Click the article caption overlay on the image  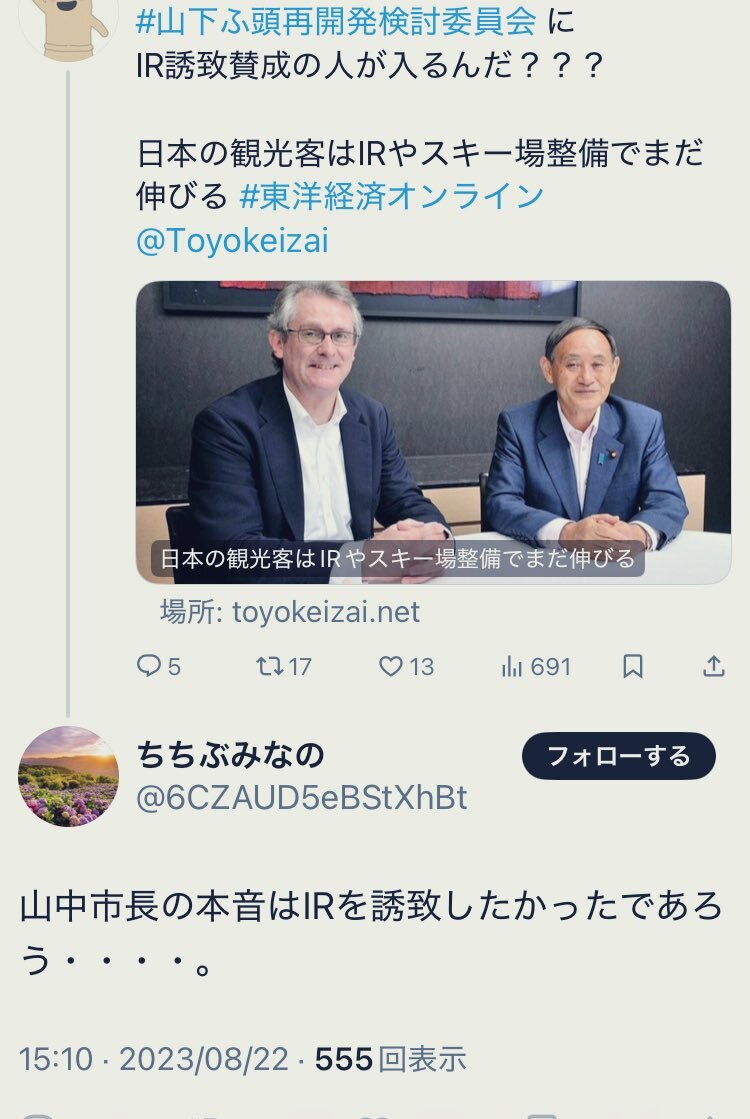(397, 558)
